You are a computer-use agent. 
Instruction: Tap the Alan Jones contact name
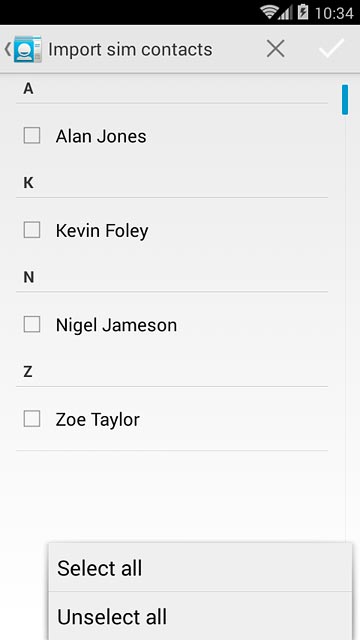101,136
